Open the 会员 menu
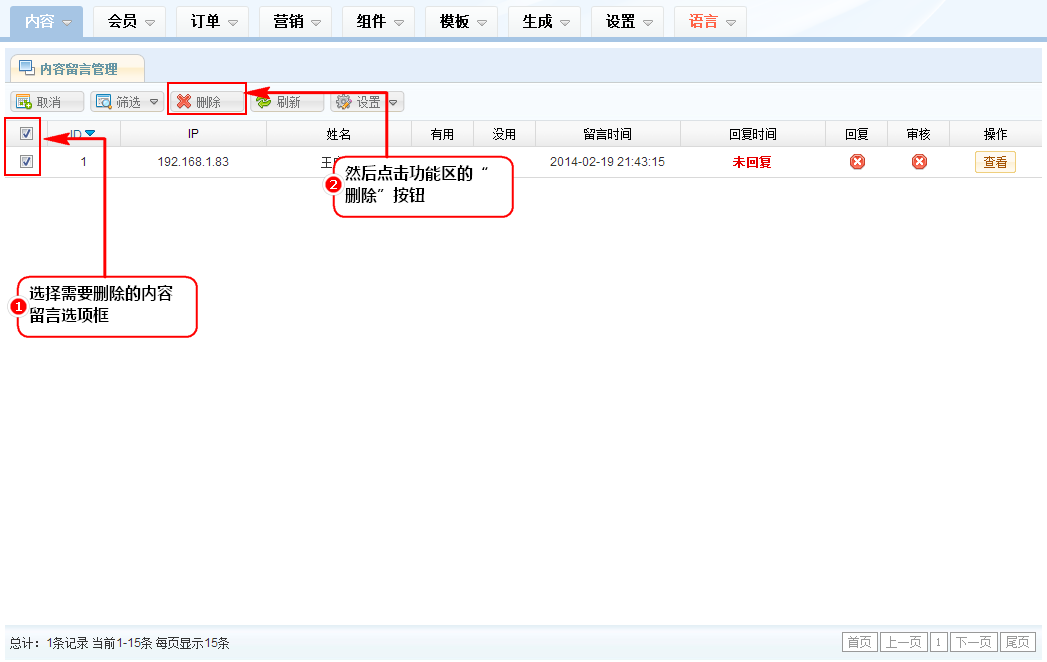This screenshot has height=662, width=1047. coord(130,21)
